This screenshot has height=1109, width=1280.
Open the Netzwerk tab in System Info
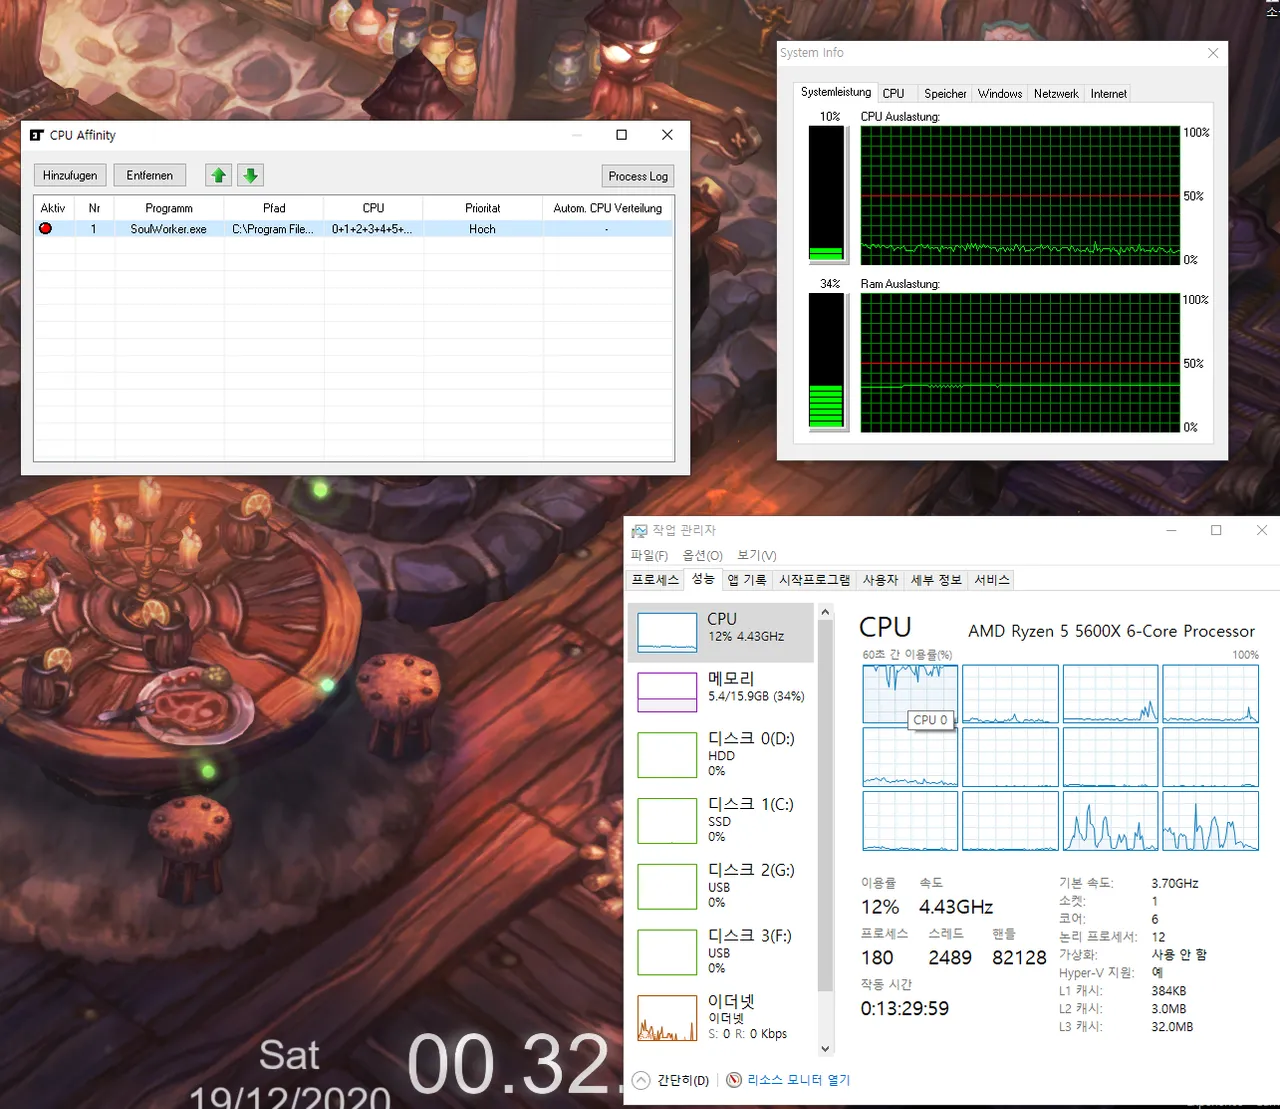pyautogui.click(x=1056, y=93)
